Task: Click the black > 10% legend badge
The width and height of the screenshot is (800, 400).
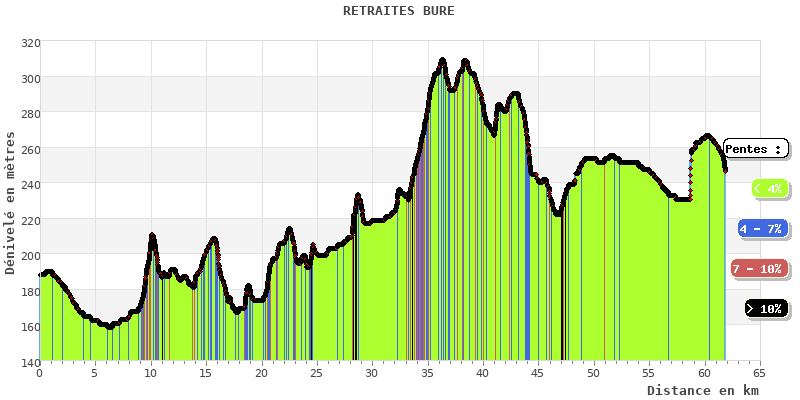Action: pos(766,309)
